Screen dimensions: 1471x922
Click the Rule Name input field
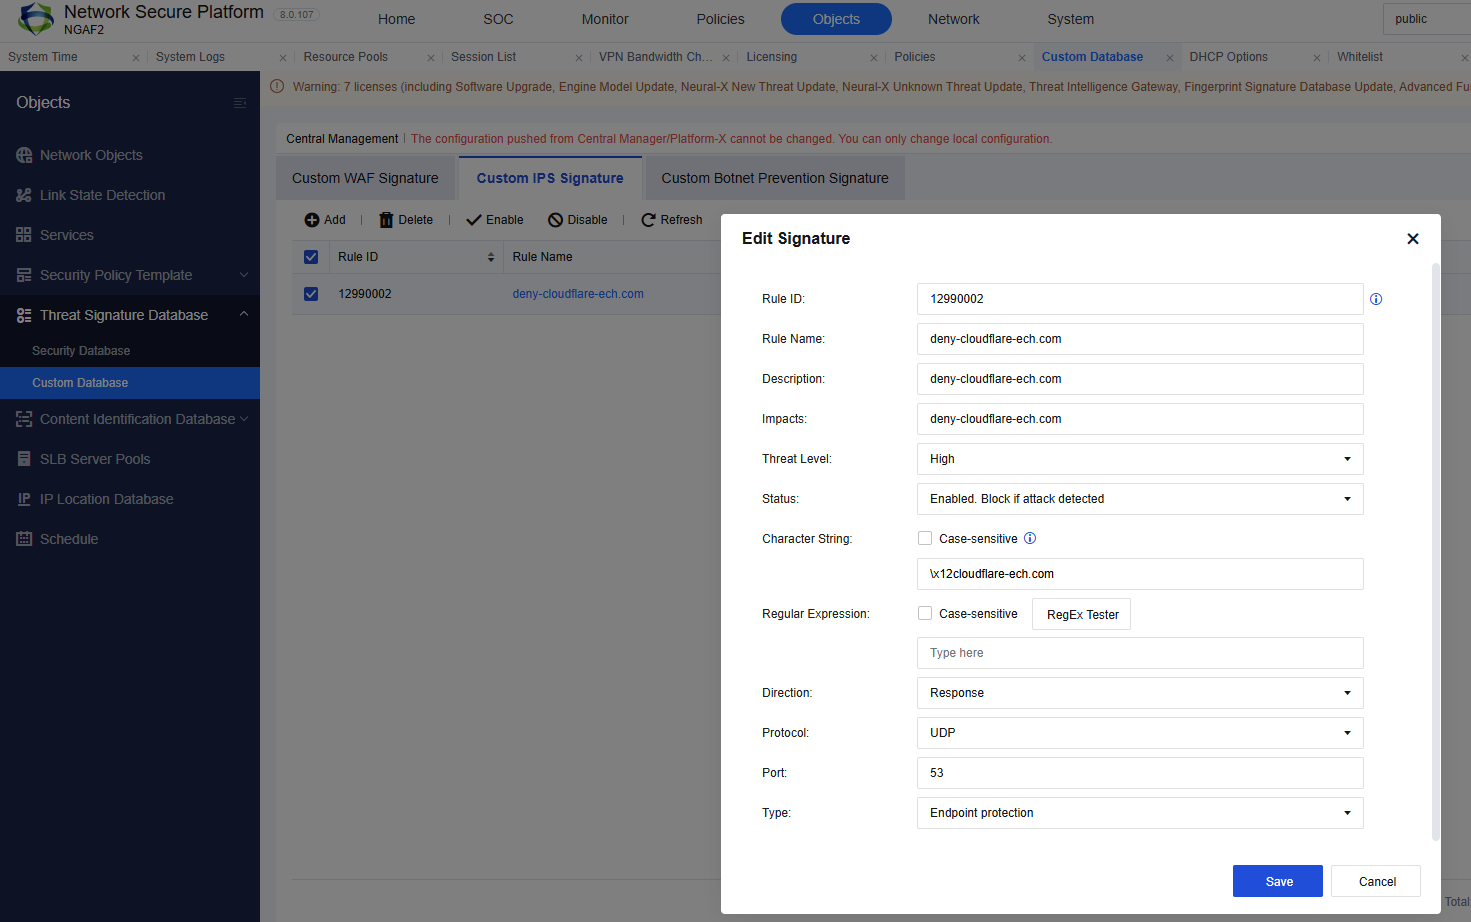(x=1140, y=339)
